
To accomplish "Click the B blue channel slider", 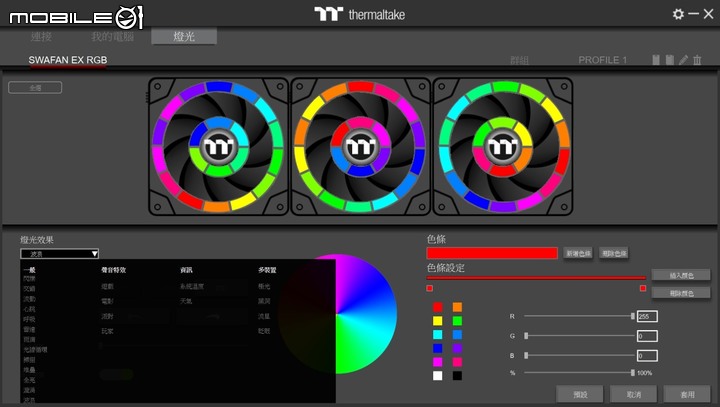I will [x=579, y=355].
